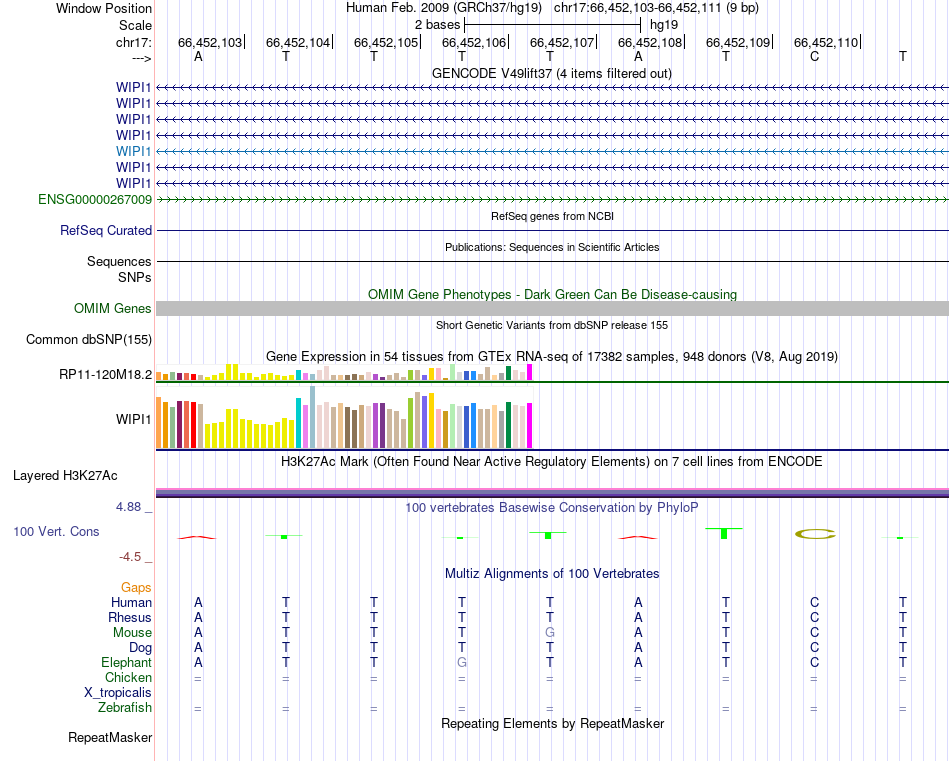Click the RepeatMasker track label
This screenshot has width=950, height=761.
pyautogui.click(x=110, y=737)
